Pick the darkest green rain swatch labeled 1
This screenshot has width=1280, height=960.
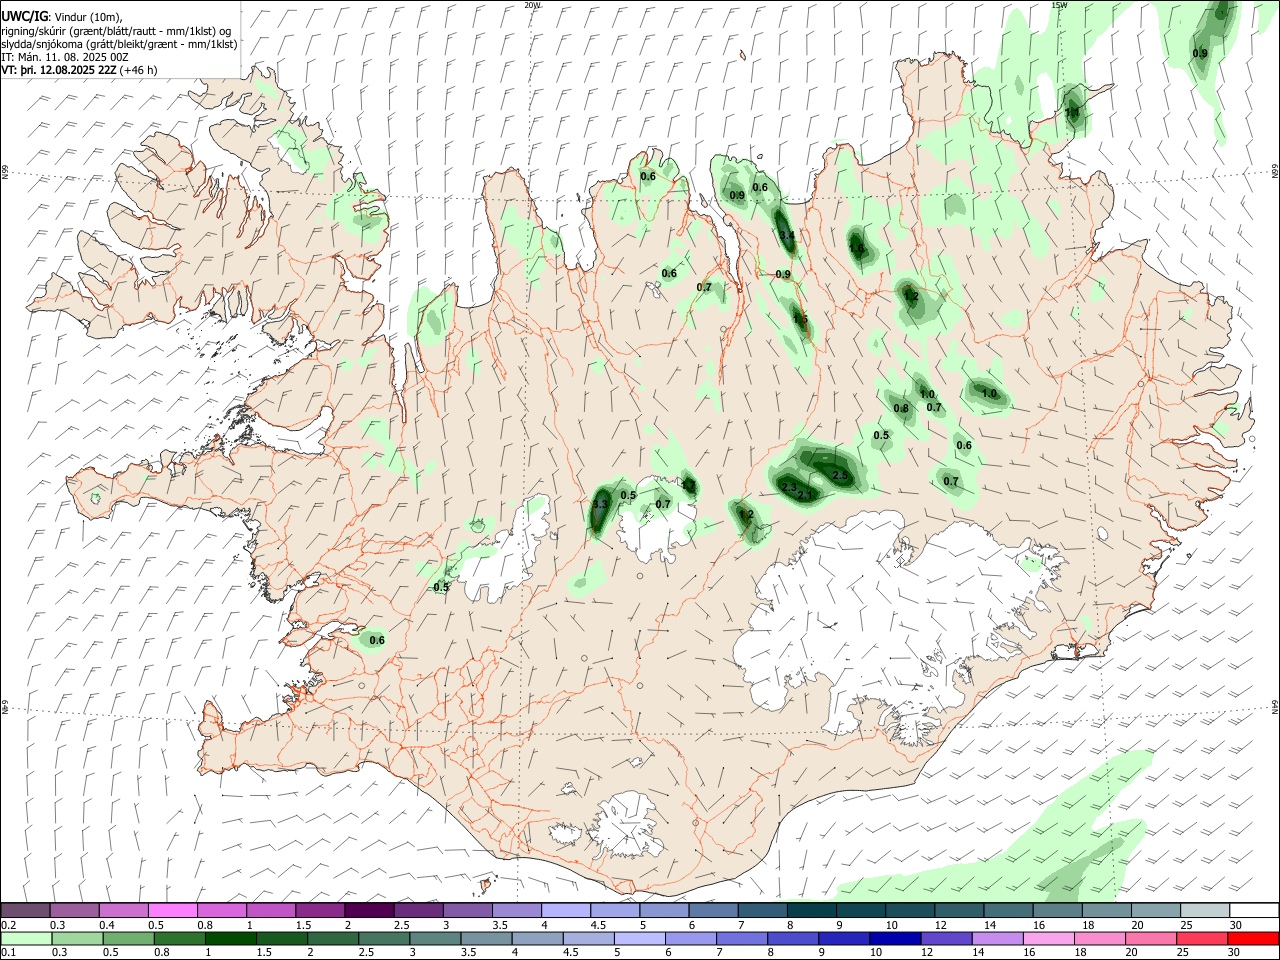tap(231, 938)
